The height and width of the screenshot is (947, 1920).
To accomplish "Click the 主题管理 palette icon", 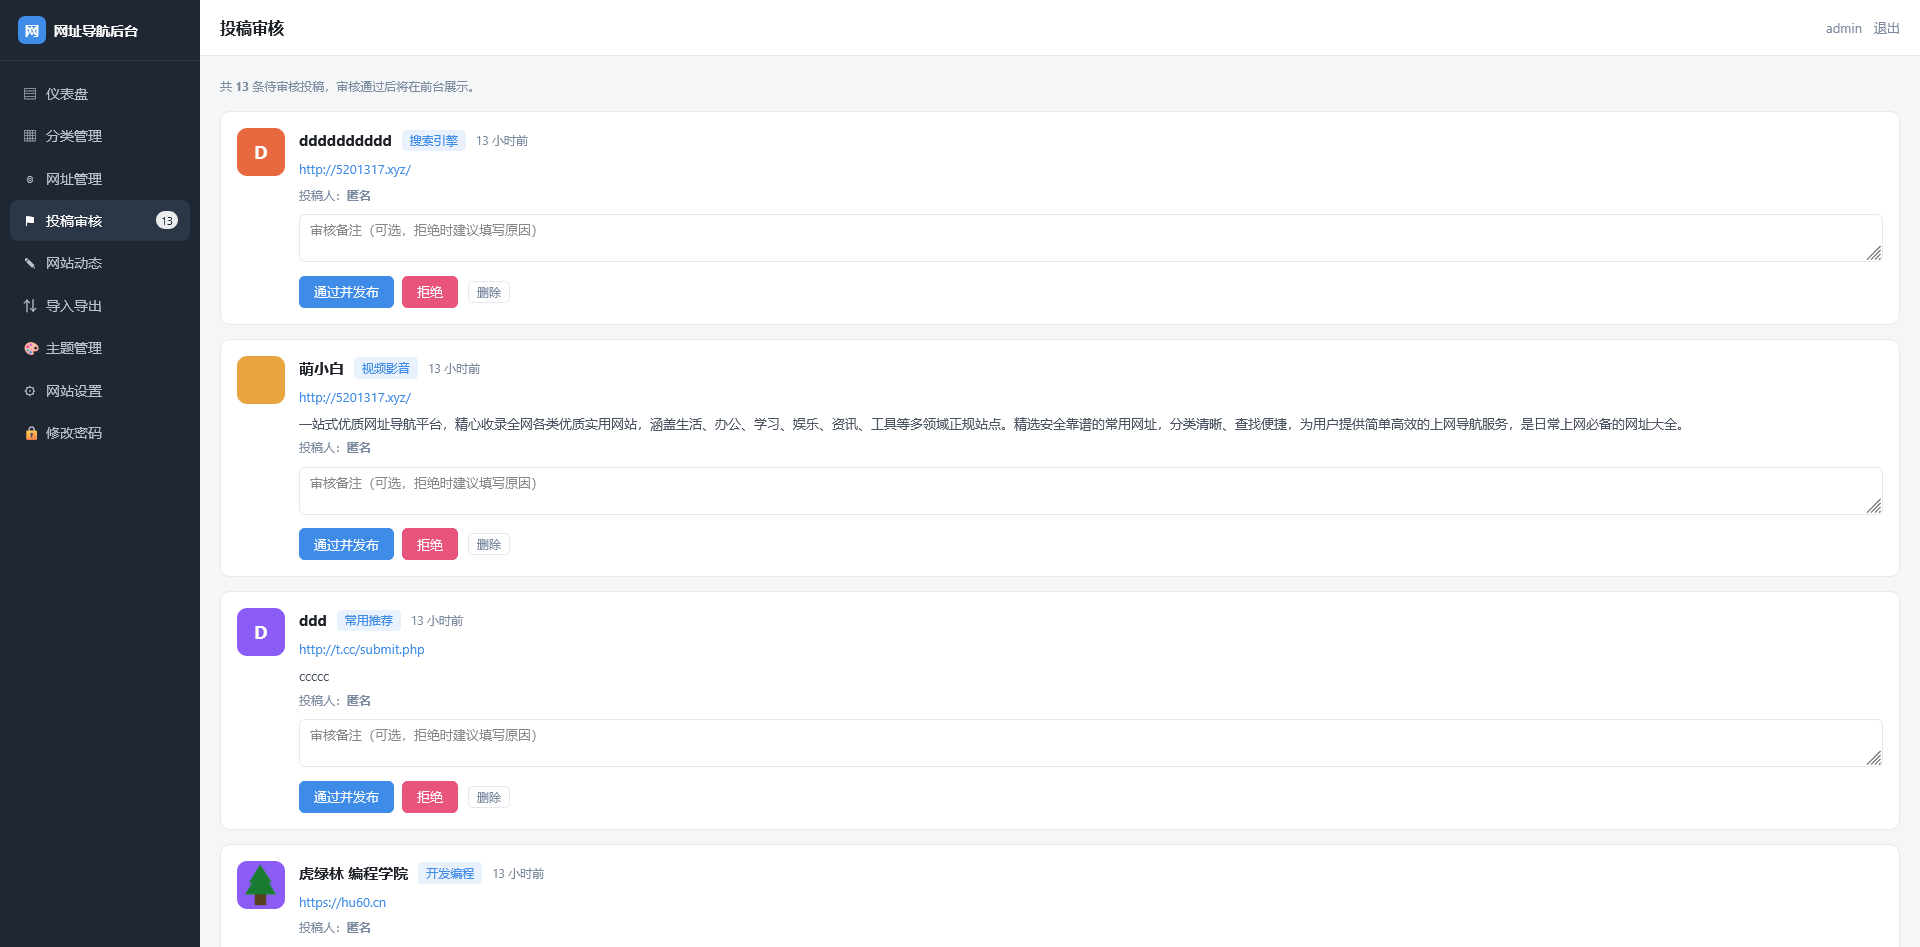I will tap(31, 348).
